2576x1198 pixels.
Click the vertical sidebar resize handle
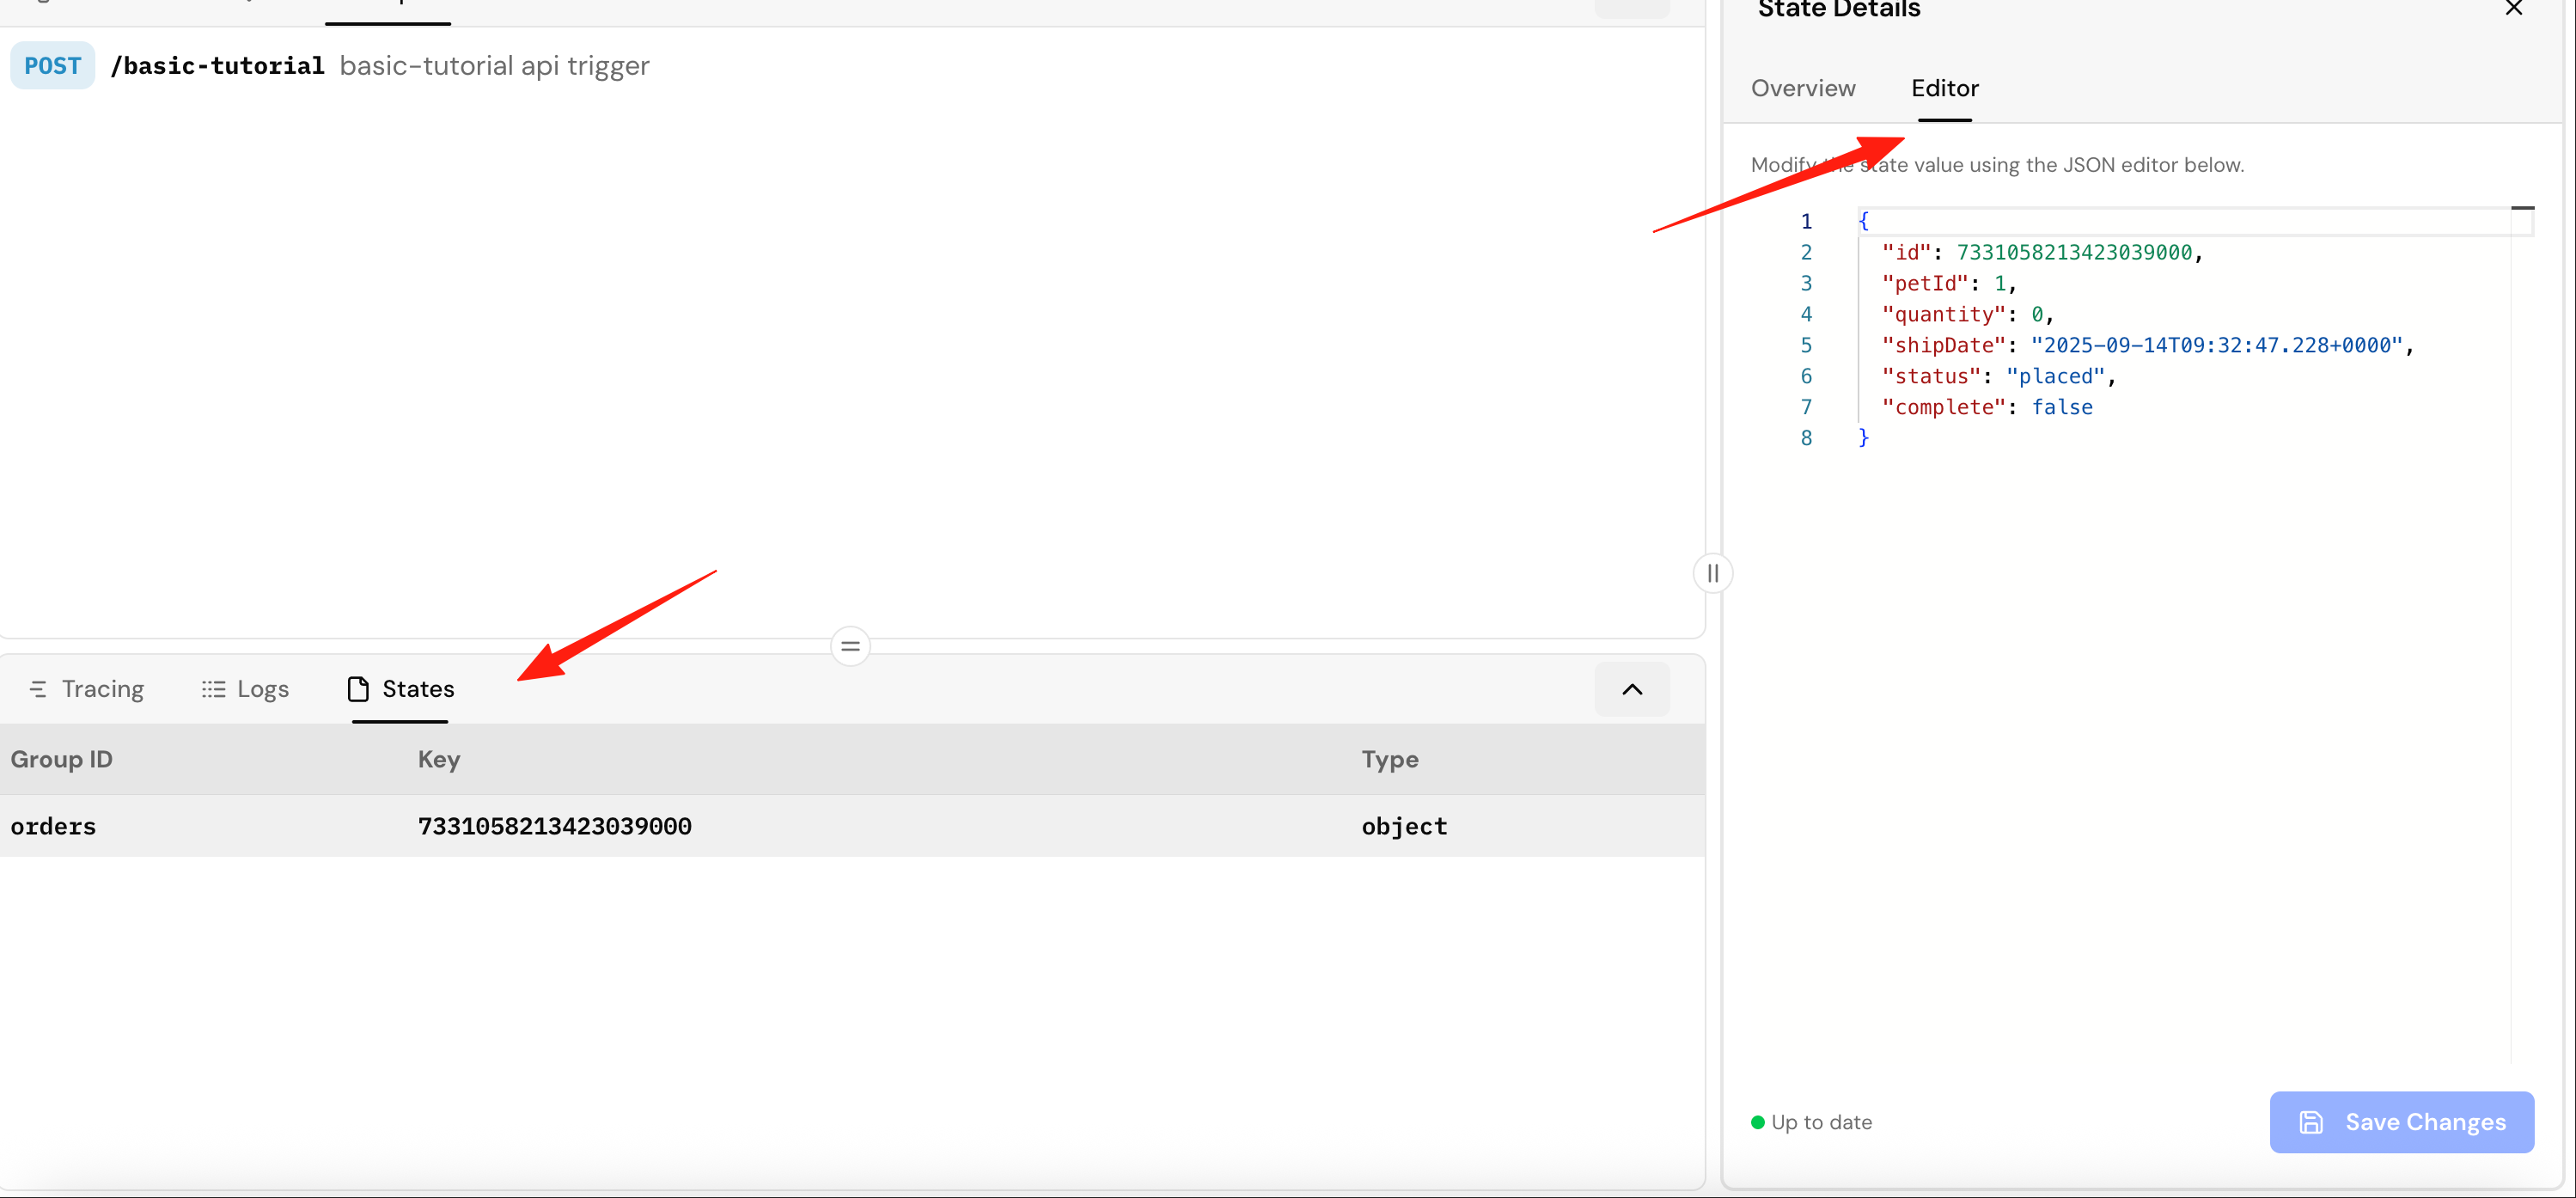1712,573
